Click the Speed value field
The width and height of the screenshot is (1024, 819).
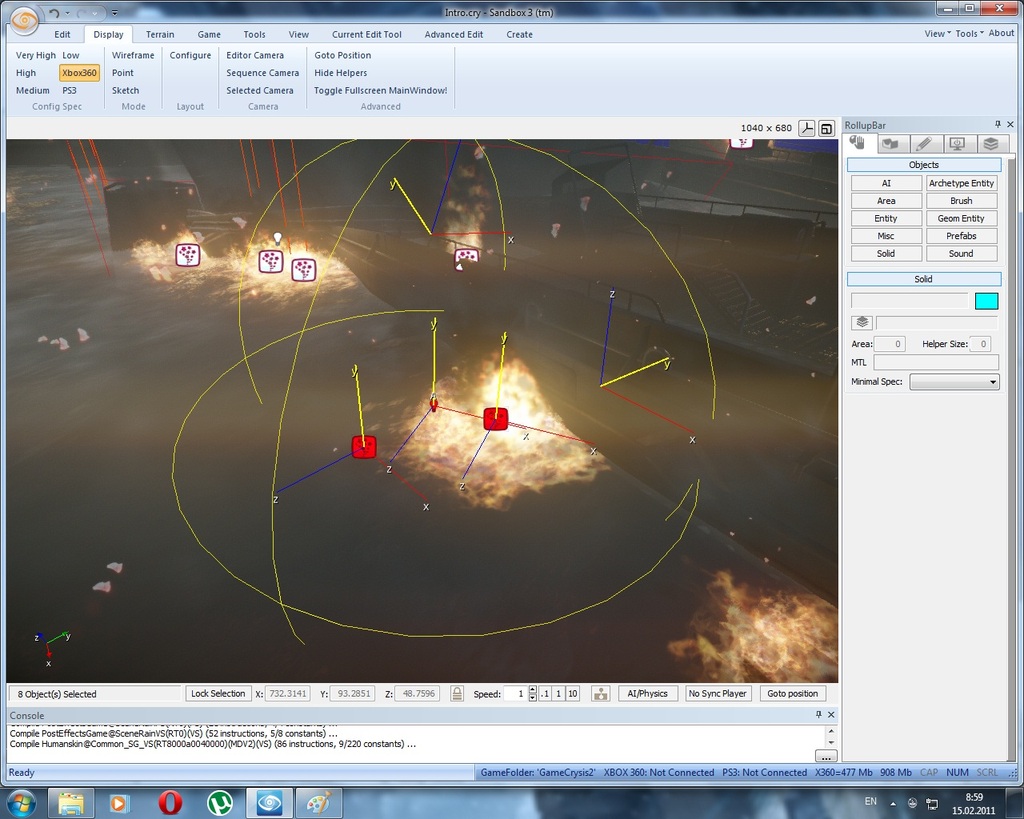coord(515,694)
